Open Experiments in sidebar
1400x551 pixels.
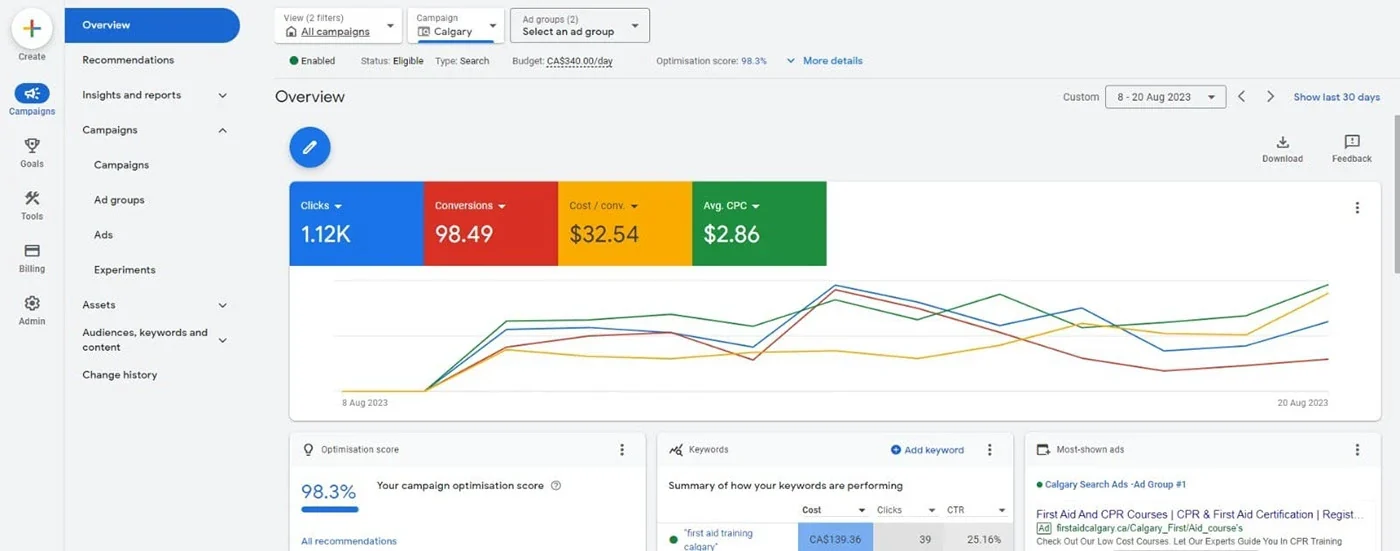[125, 270]
